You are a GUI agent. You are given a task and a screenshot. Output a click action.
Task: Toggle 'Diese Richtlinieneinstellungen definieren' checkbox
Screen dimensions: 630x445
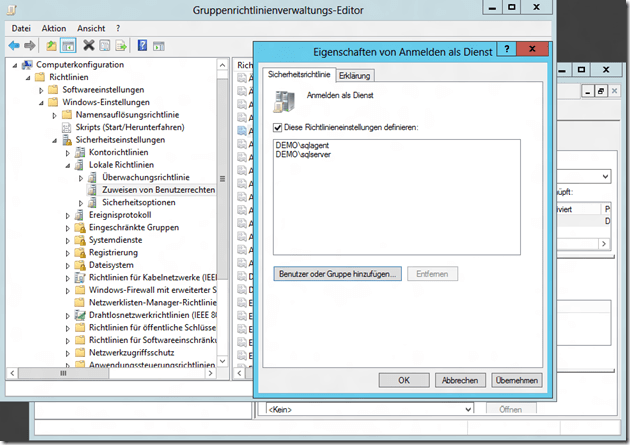tap(277, 128)
